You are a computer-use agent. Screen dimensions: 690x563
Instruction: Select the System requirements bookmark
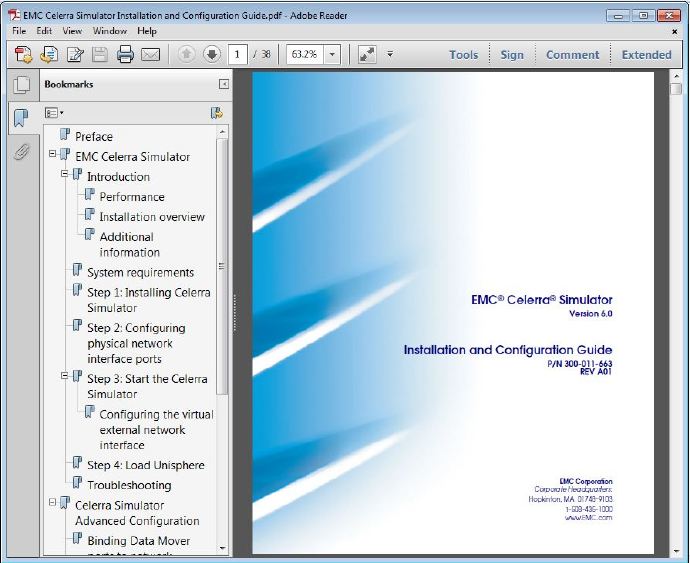[x=140, y=272]
